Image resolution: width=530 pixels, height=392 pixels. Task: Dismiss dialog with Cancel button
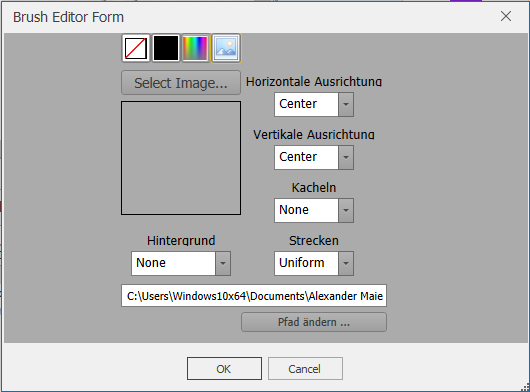(x=305, y=369)
